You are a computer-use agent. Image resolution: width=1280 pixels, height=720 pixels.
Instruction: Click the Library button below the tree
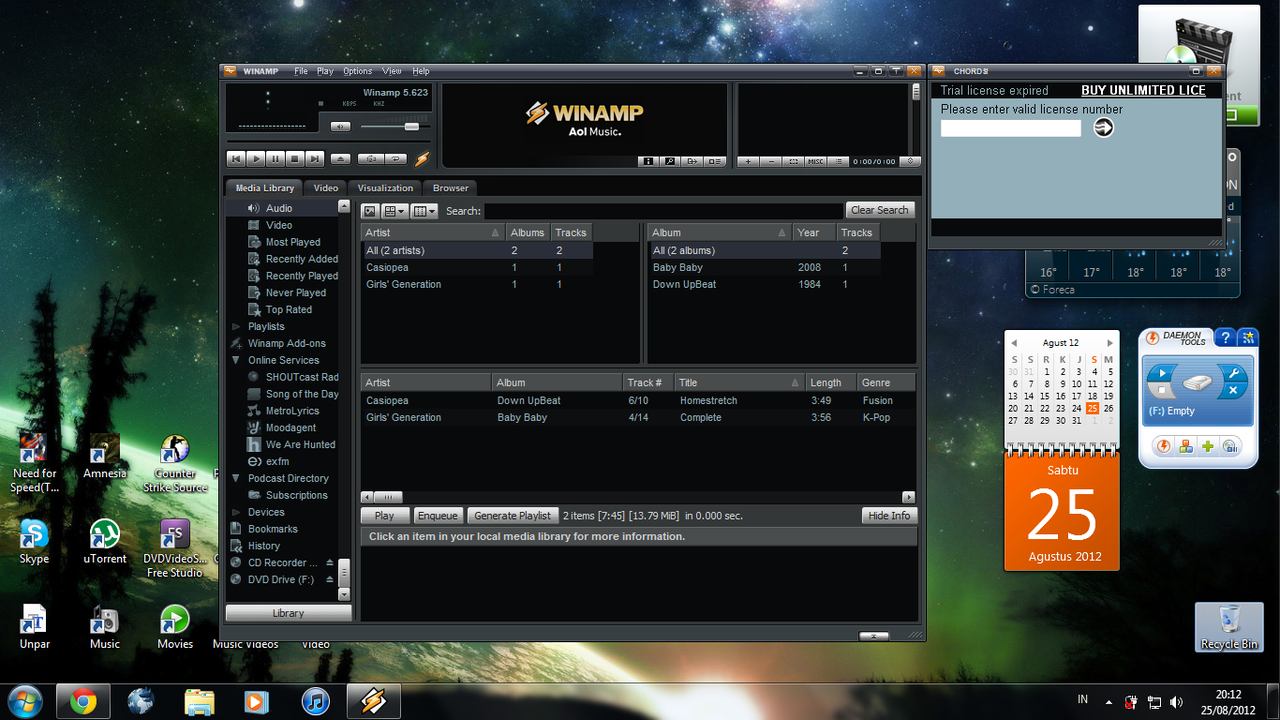click(x=288, y=613)
